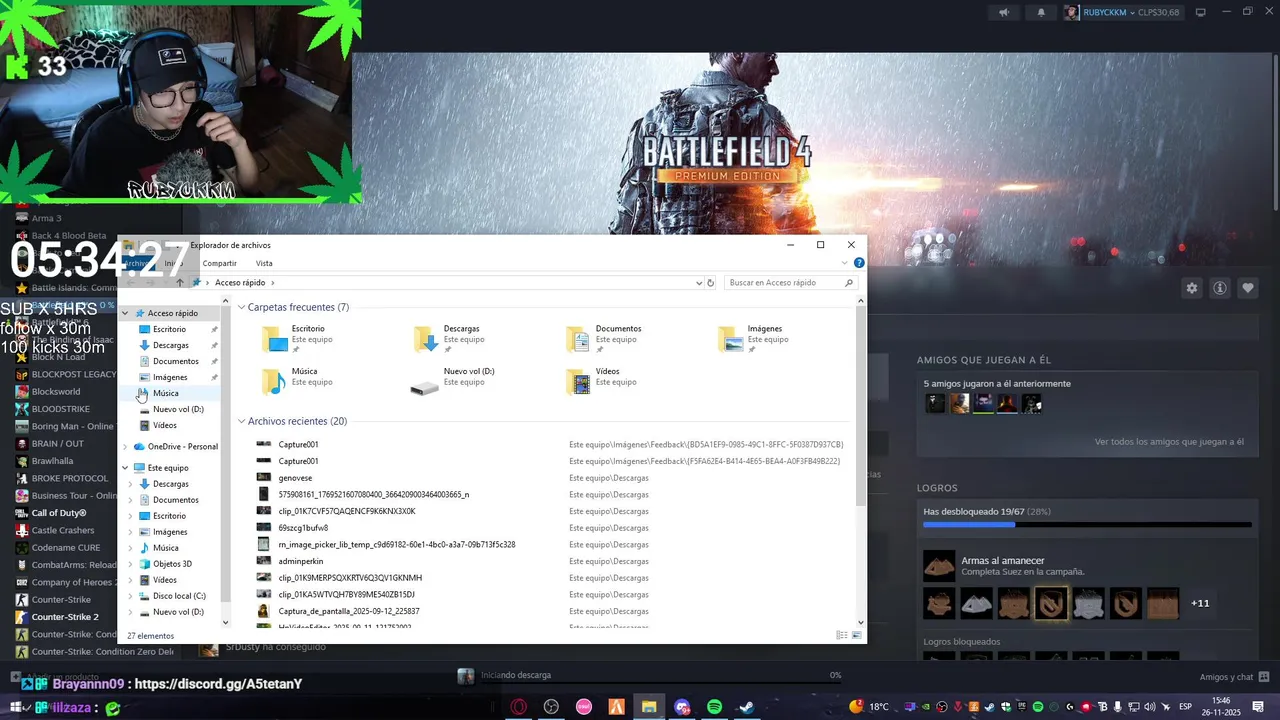This screenshot has width=1280, height=720.
Task: Go up one folder level arrow
Action: pyautogui.click(x=180, y=283)
